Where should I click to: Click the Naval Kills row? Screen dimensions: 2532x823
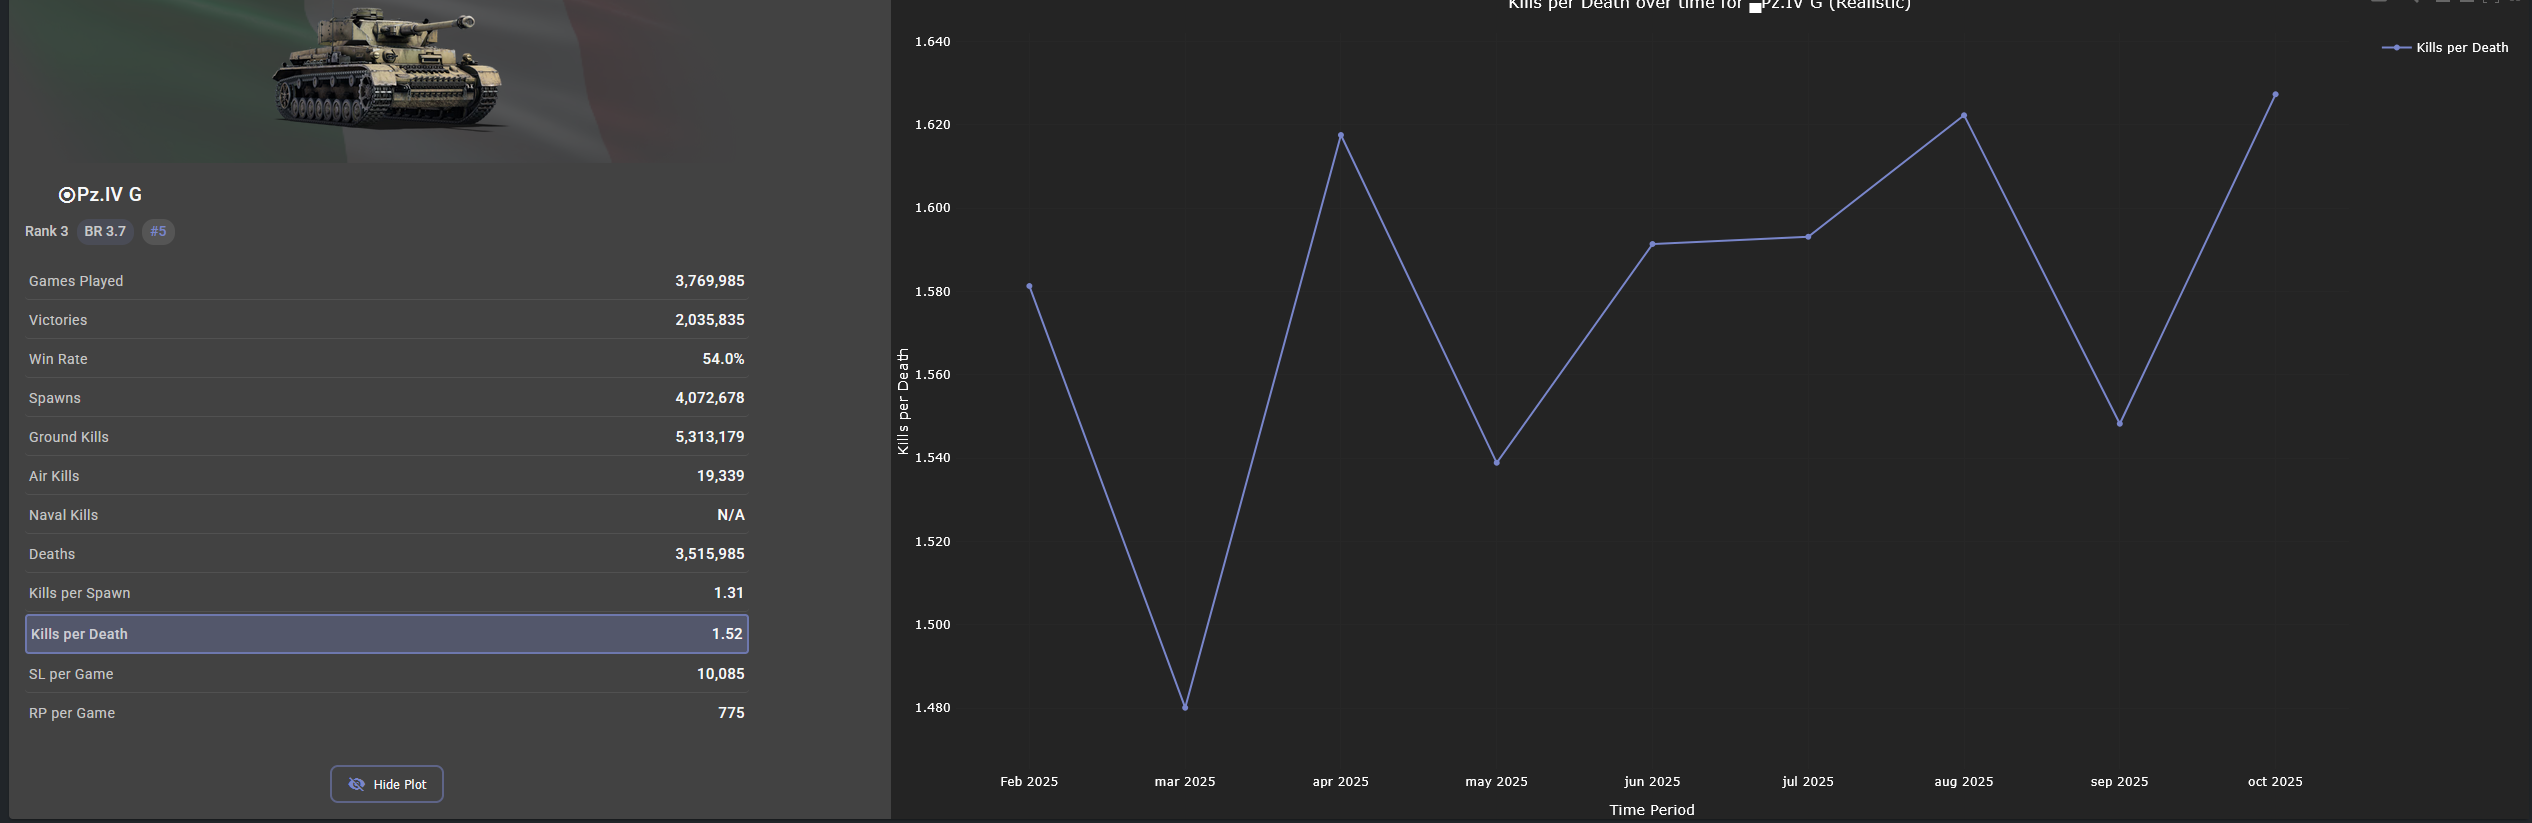point(386,515)
